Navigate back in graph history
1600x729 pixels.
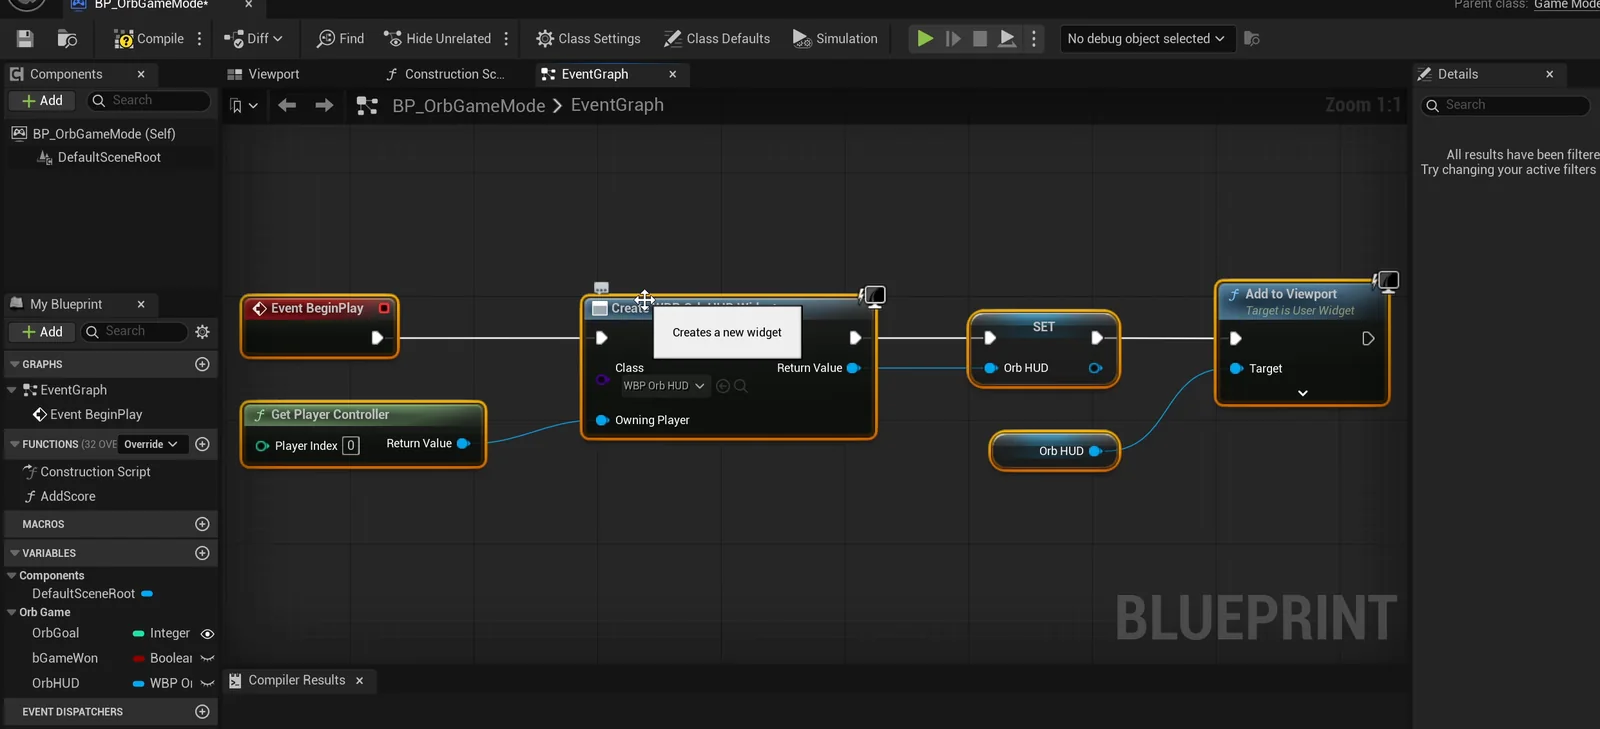[287, 105]
